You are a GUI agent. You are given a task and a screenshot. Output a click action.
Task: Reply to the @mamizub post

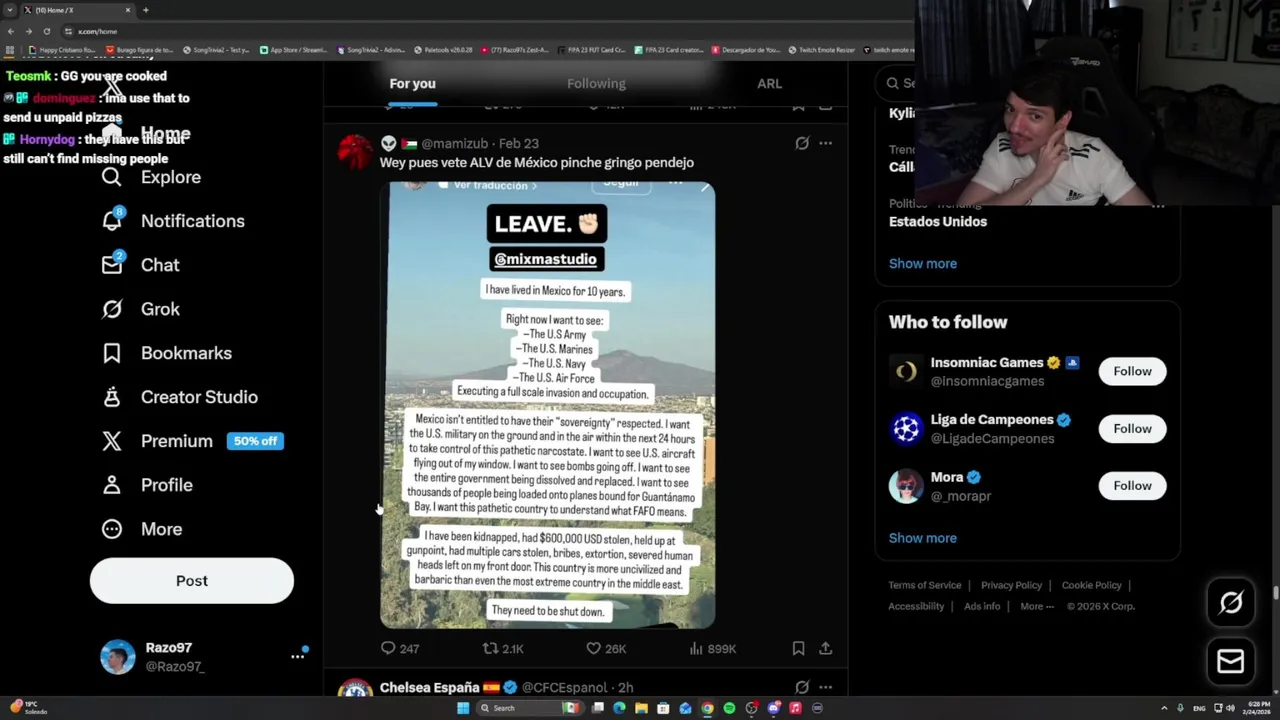389,648
